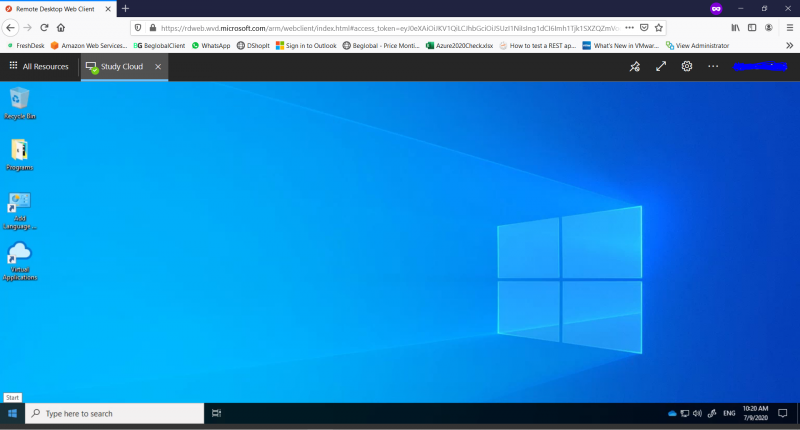Open the Firefox account icon
The height and width of the screenshot is (430, 800).
coord(769,28)
